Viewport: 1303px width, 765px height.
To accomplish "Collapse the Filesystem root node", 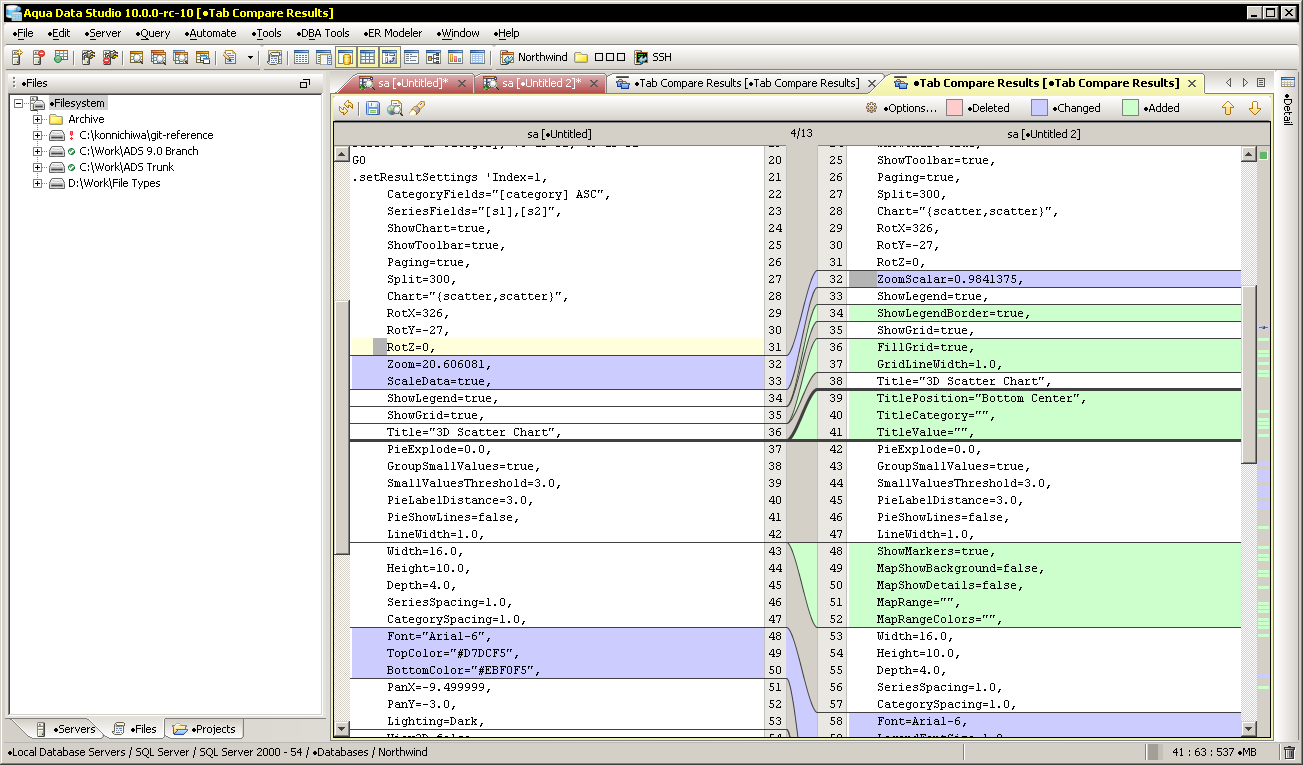I will tap(19, 103).
